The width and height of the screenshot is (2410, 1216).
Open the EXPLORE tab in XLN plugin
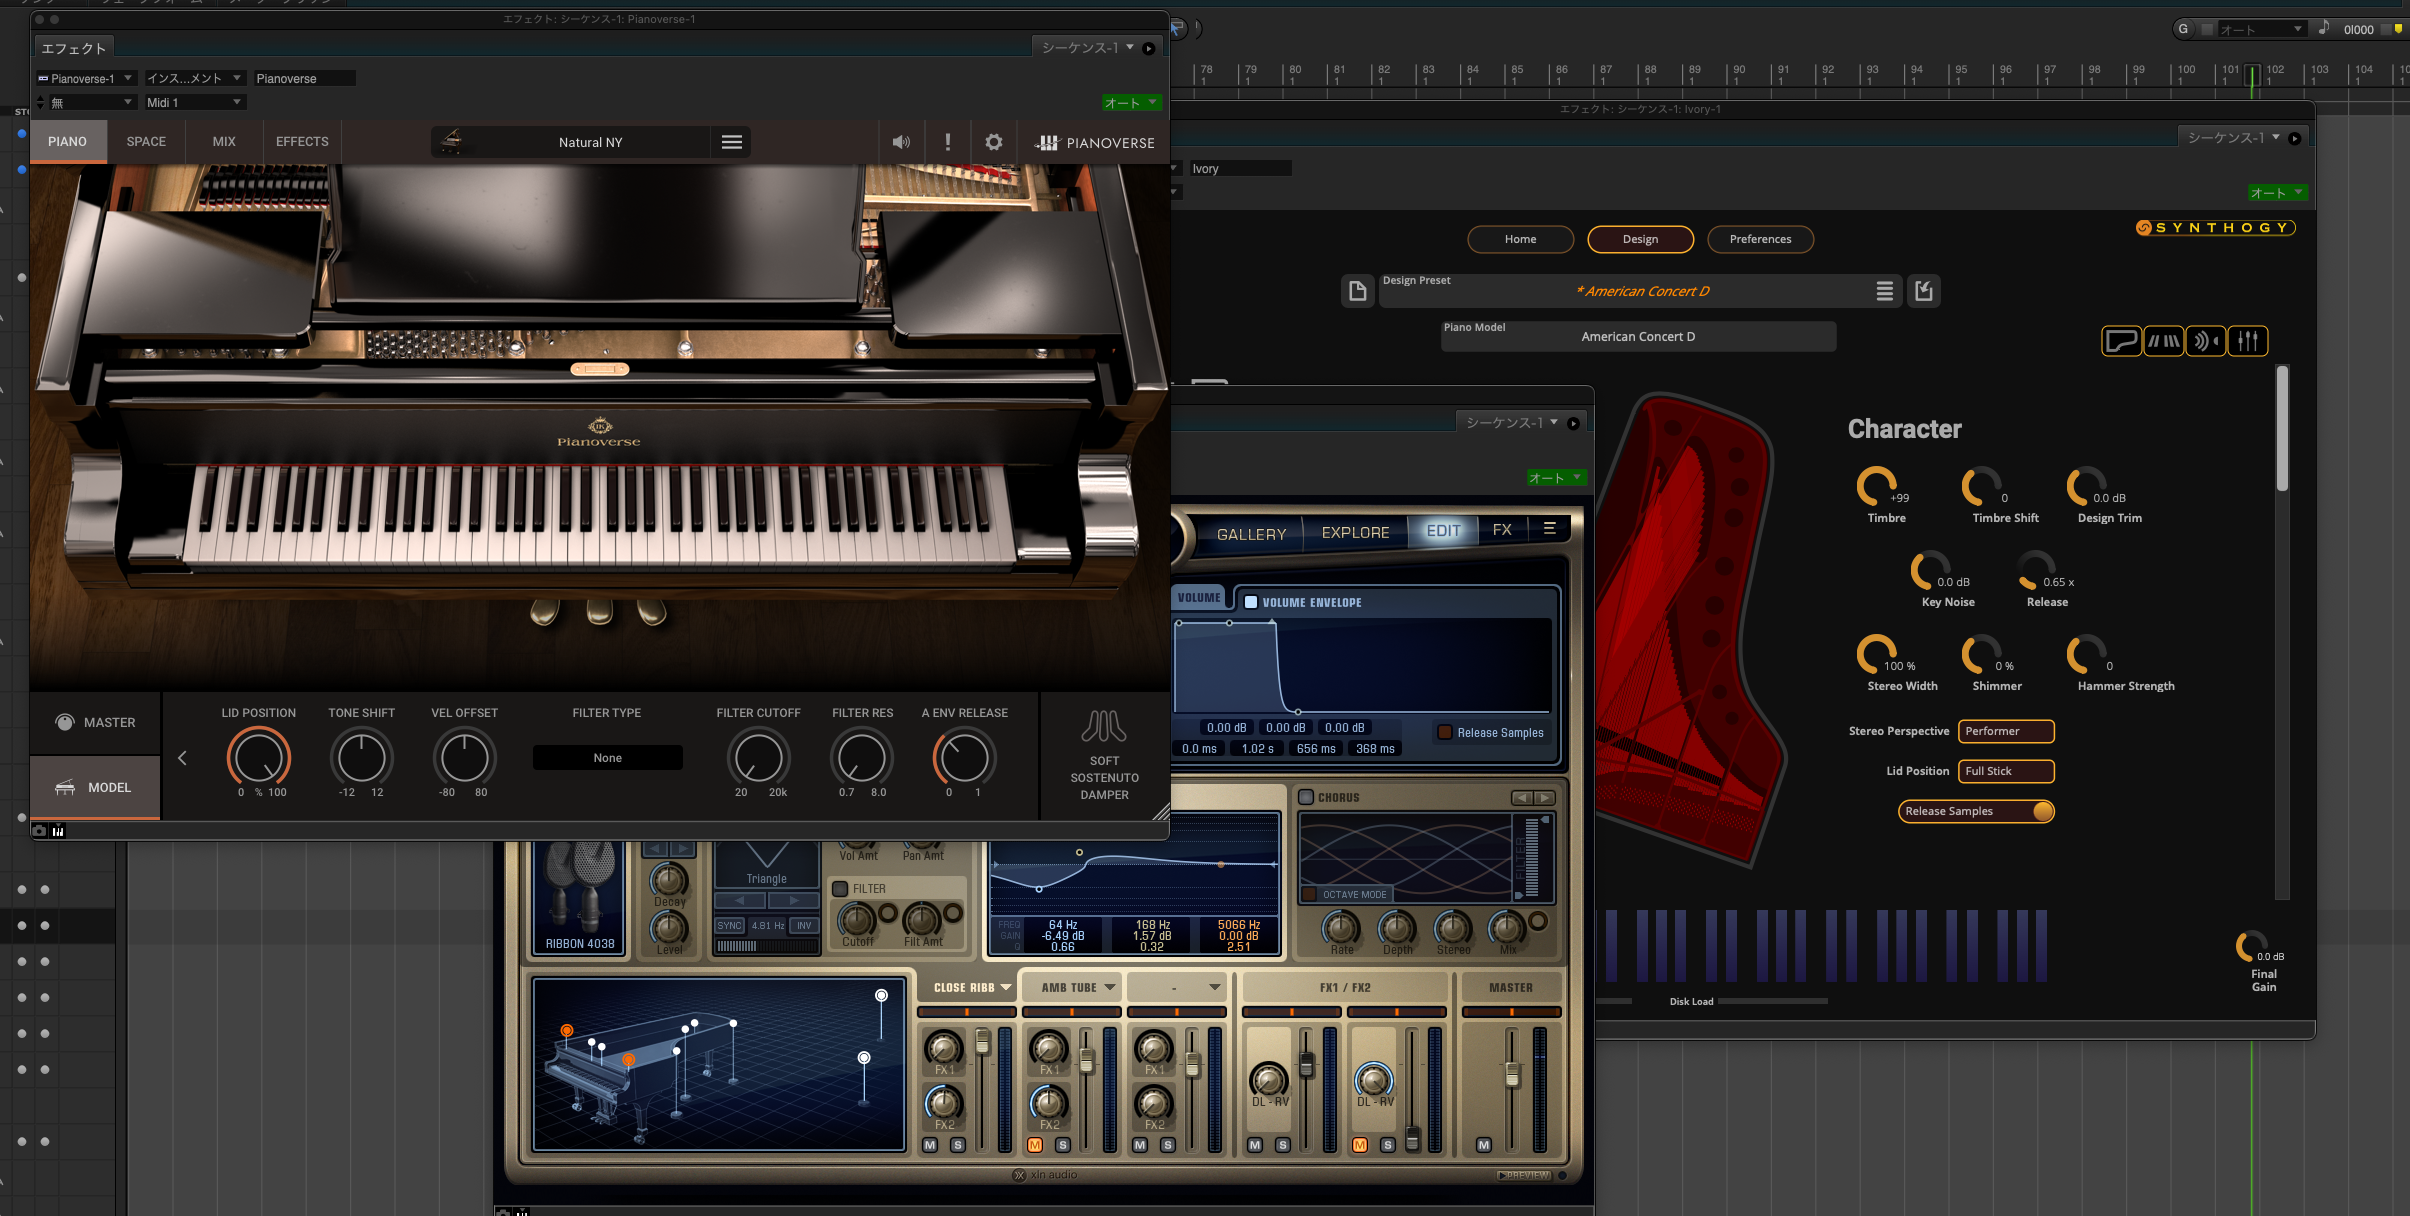click(x=1355, y=533)
